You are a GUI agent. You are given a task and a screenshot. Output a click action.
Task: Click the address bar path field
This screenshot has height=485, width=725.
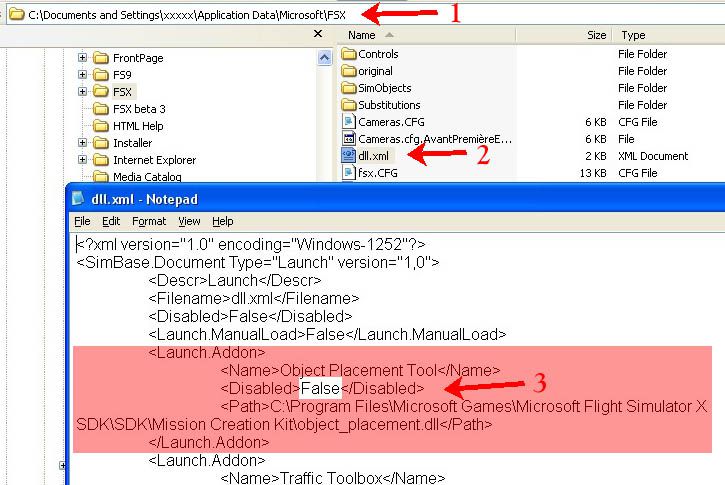(x=365, y=15)
